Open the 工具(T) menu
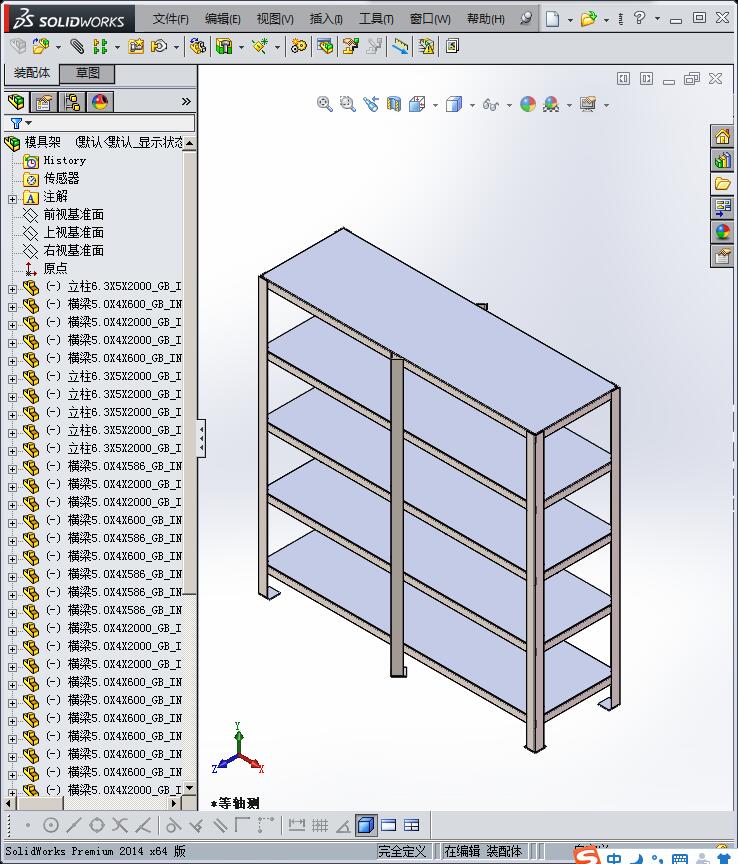The image size is (738, 864). tap(376, 19)
